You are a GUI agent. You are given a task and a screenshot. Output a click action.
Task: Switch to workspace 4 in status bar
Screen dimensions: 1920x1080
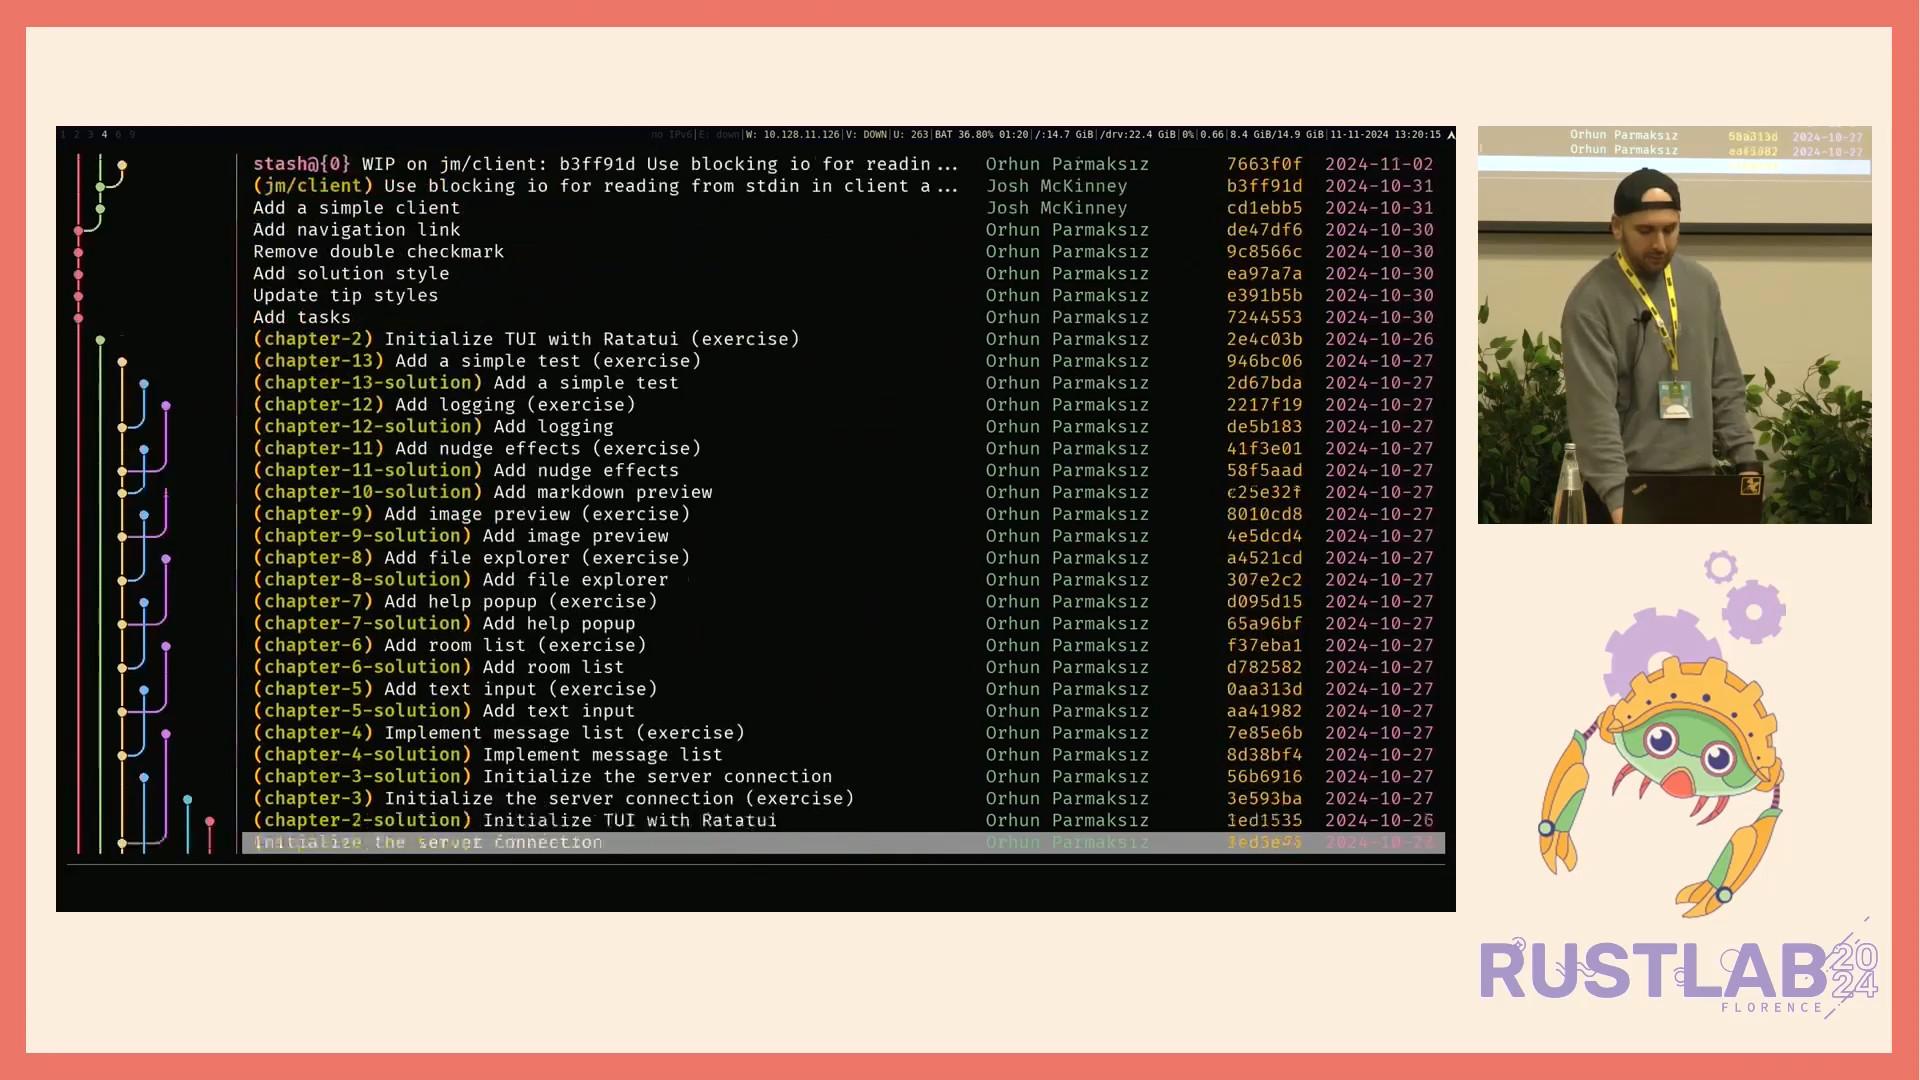point(104,134)
